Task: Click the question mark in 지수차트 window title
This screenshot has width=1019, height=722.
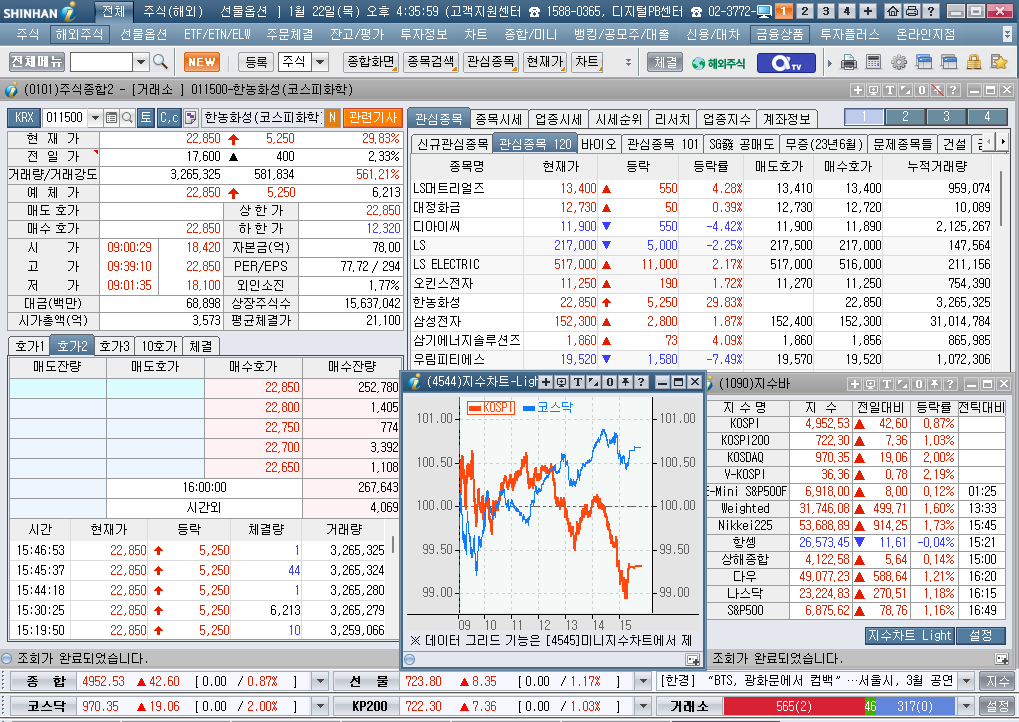Action: (x=641, y=382)
